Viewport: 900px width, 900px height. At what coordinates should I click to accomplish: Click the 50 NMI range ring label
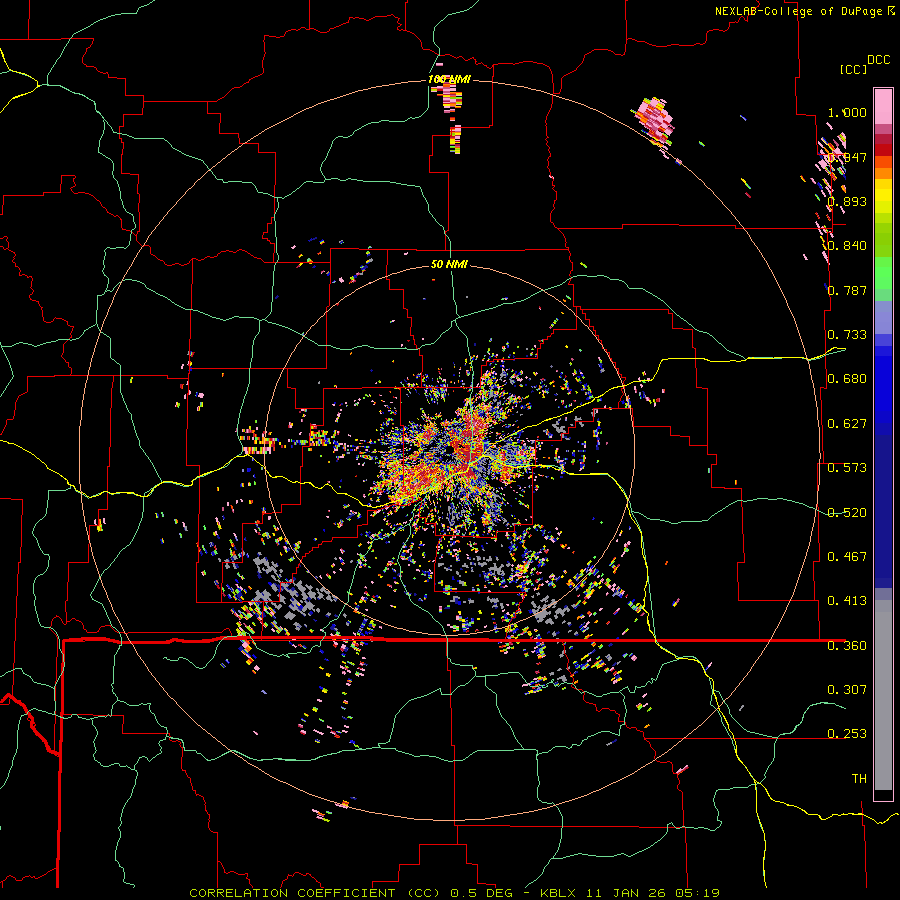coord(449,265)
